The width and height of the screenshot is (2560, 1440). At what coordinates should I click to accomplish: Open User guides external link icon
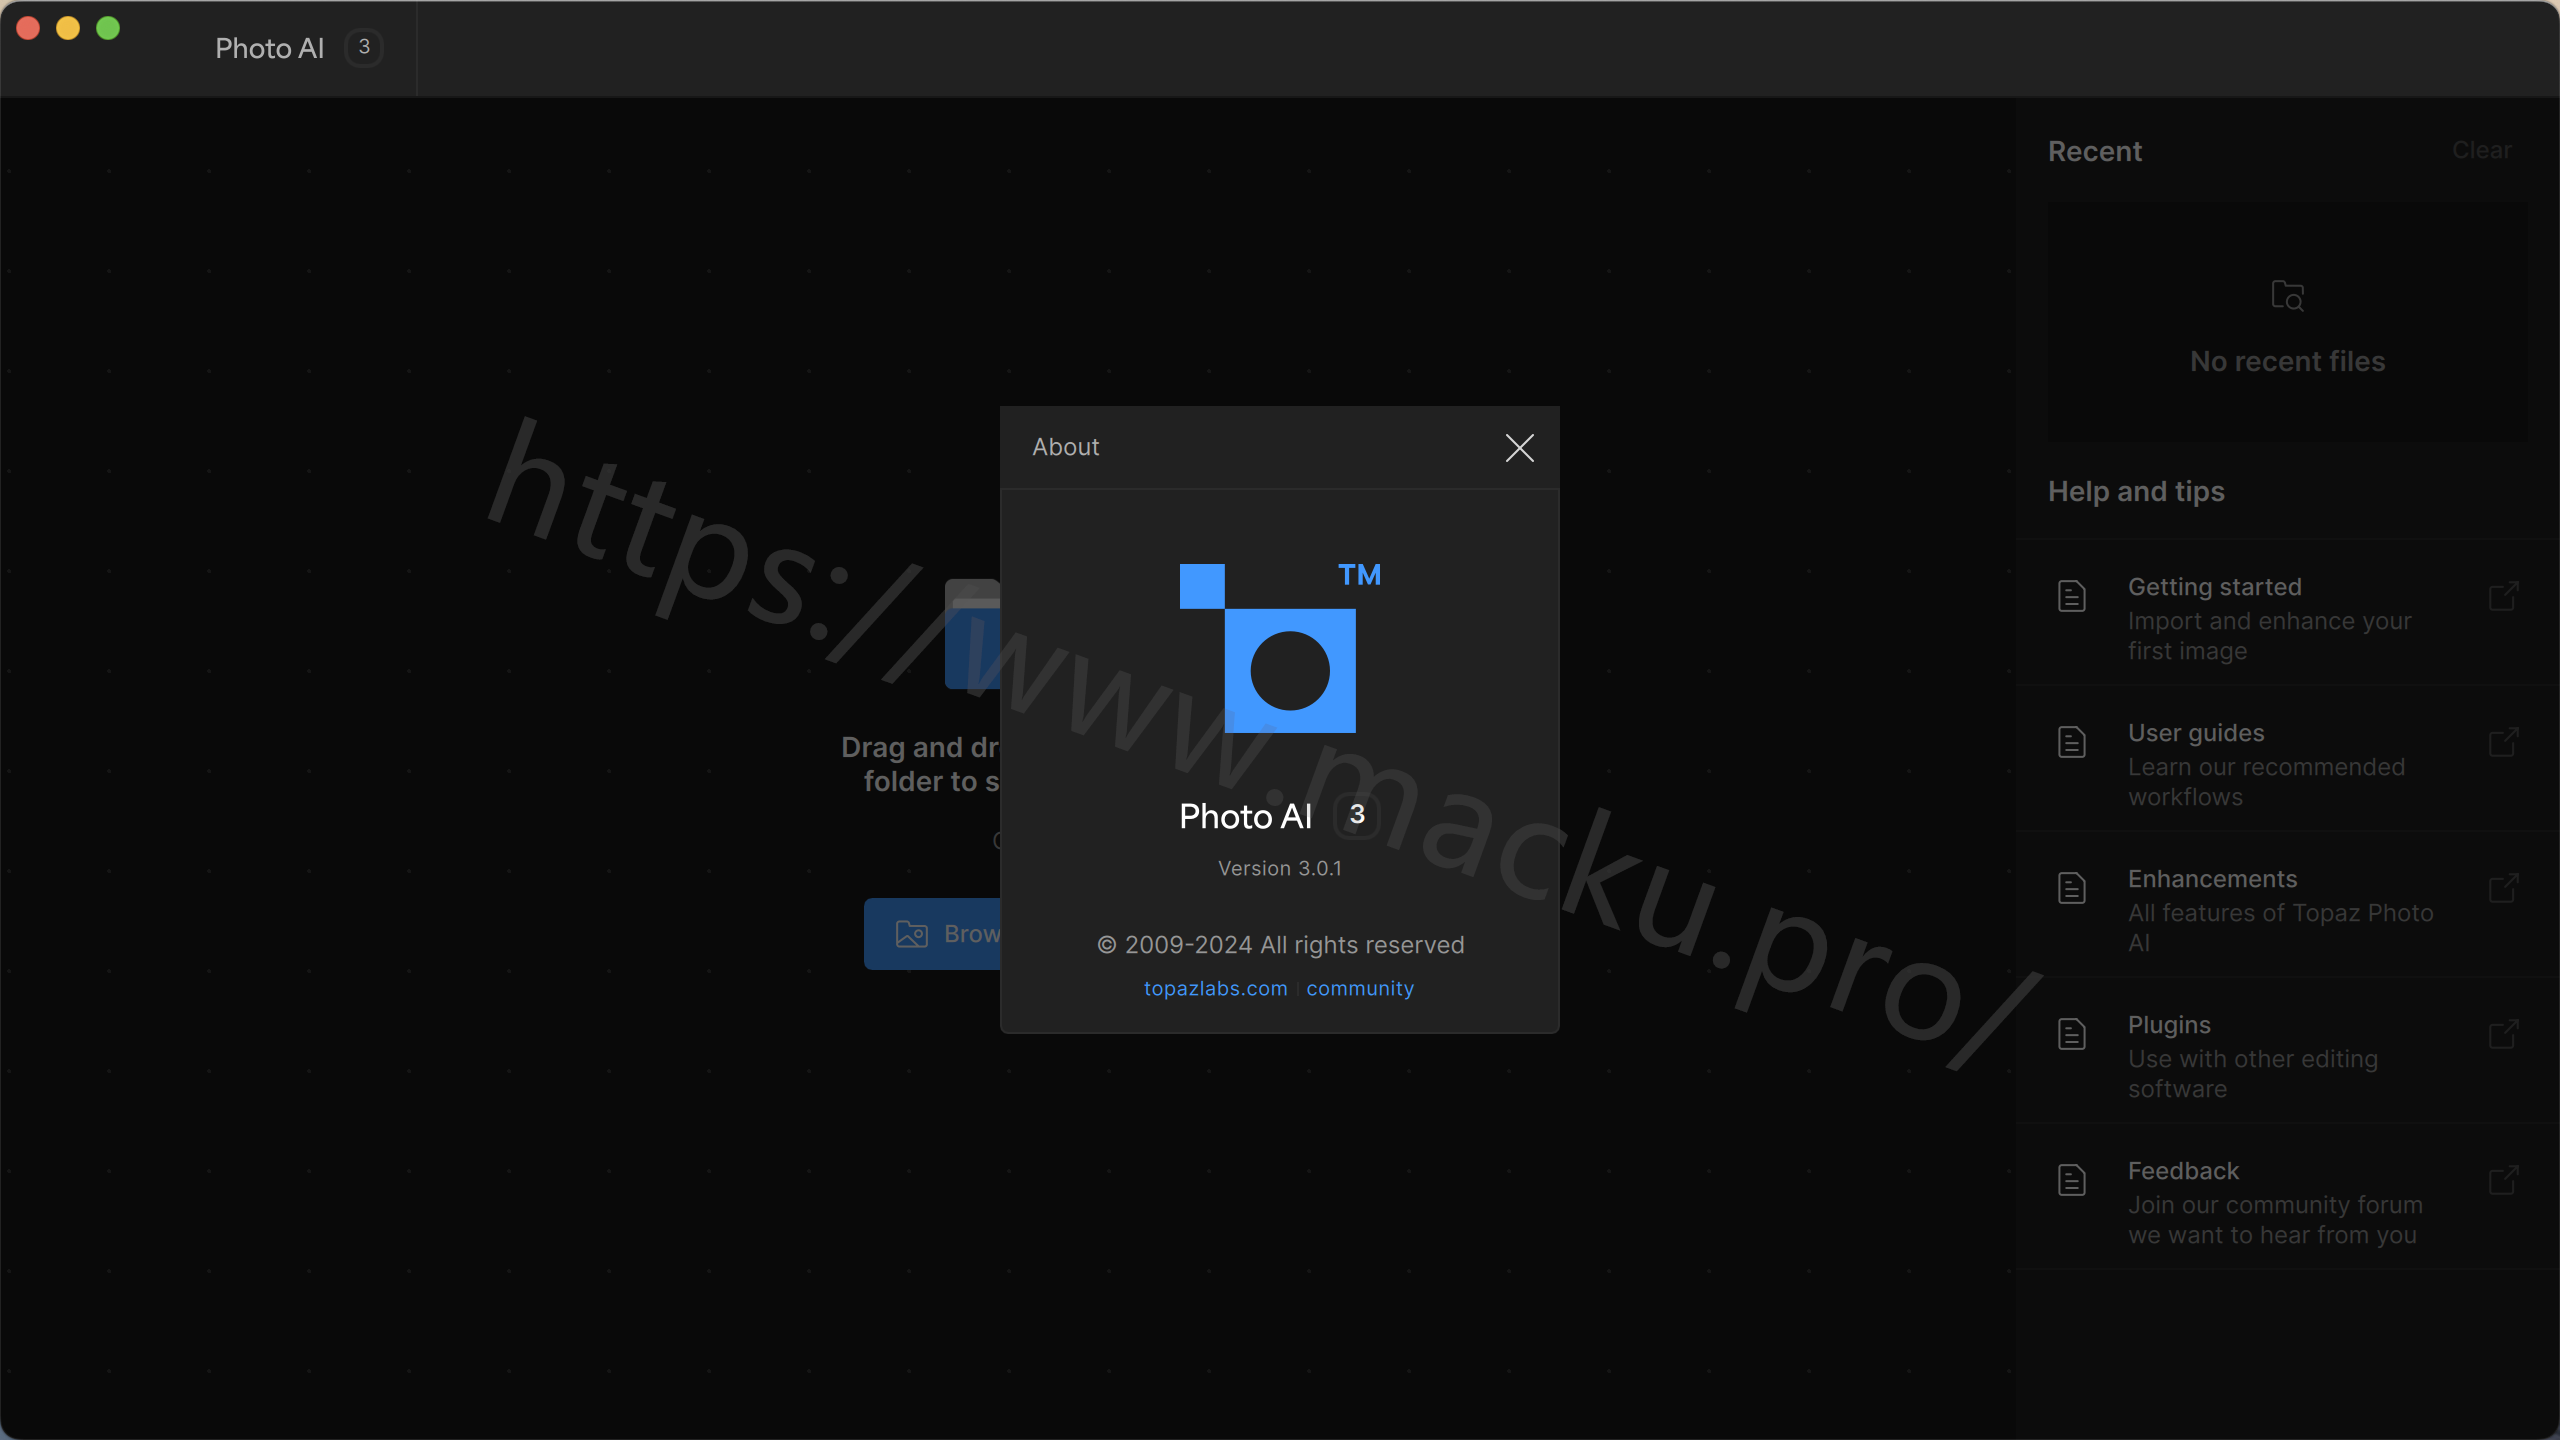point(2503,742)
